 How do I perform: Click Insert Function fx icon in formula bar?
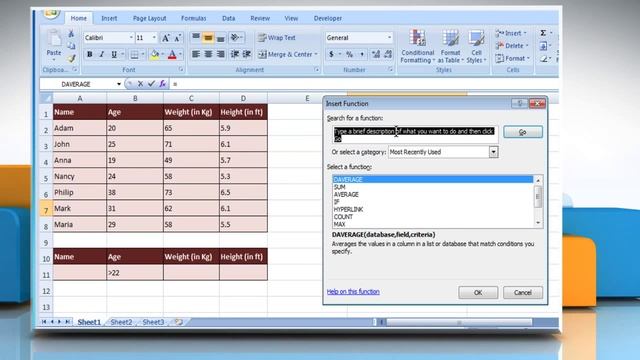[162, 84]
